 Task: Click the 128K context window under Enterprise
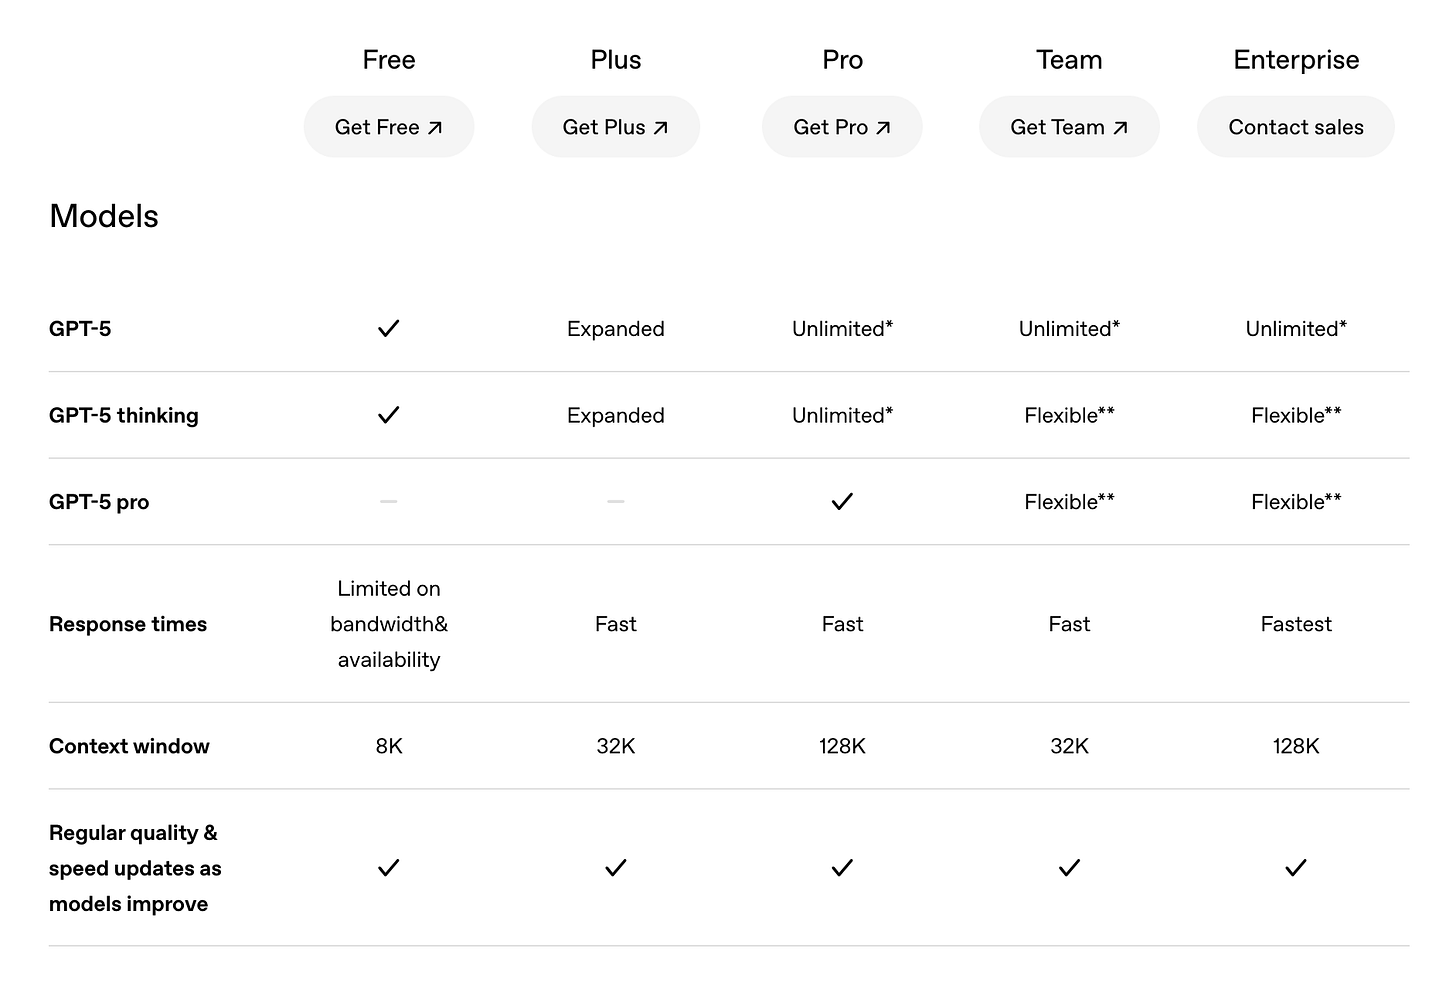tap(1296, 746)
